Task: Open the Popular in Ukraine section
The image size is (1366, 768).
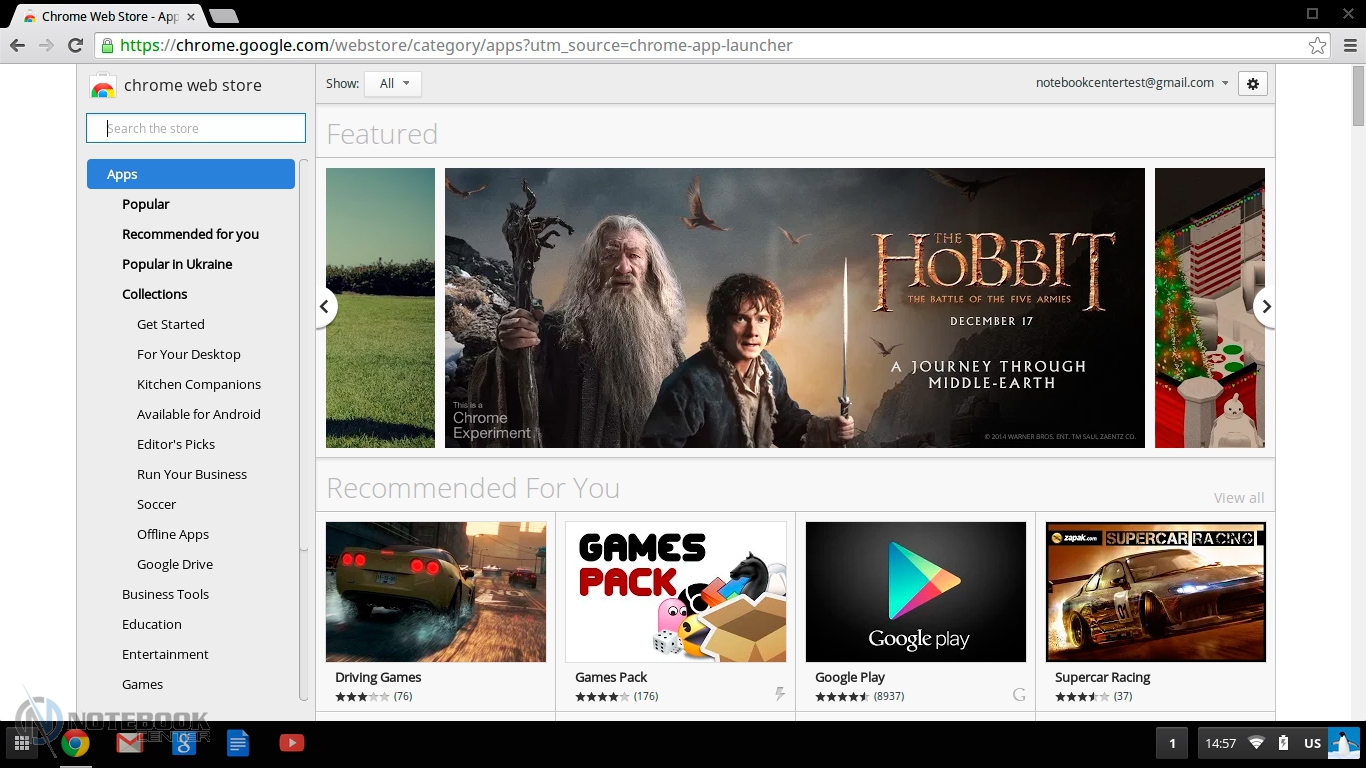Action: click(x=177, y=264)
